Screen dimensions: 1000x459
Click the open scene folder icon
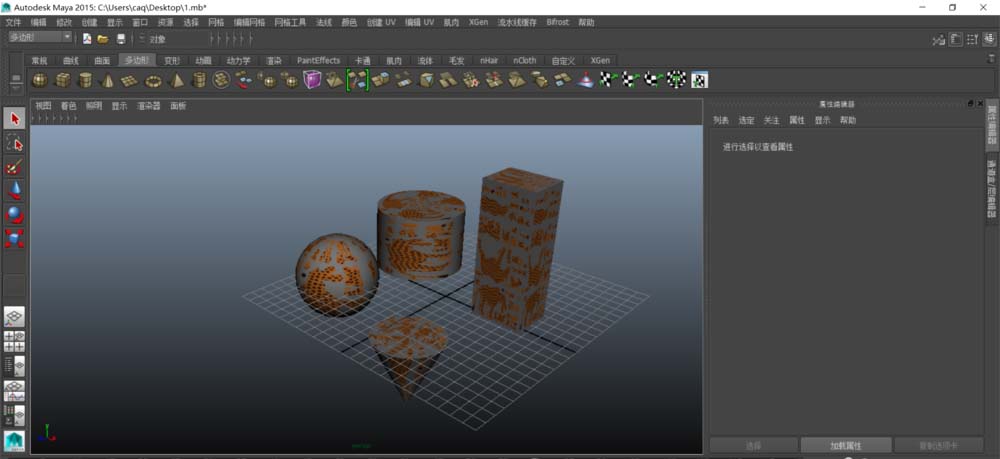[x=103, y=39]
